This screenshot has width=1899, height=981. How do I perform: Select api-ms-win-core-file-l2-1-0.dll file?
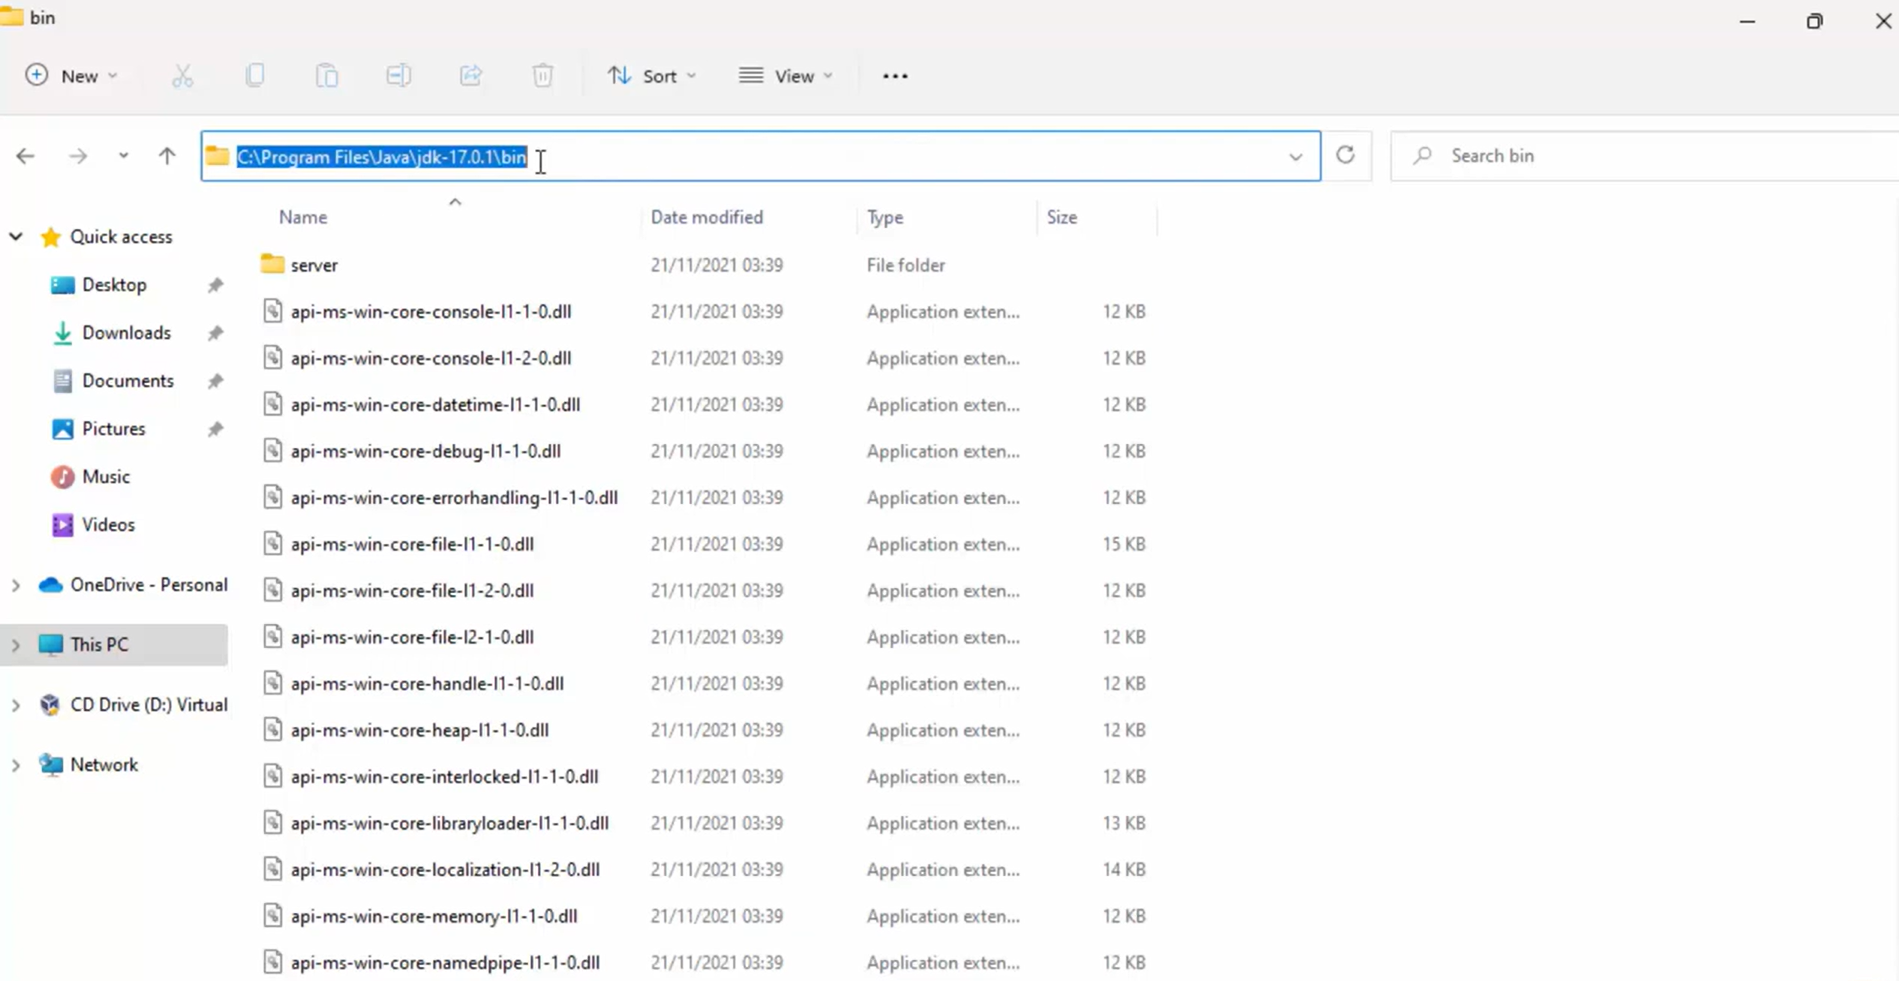tap(412, 637)
